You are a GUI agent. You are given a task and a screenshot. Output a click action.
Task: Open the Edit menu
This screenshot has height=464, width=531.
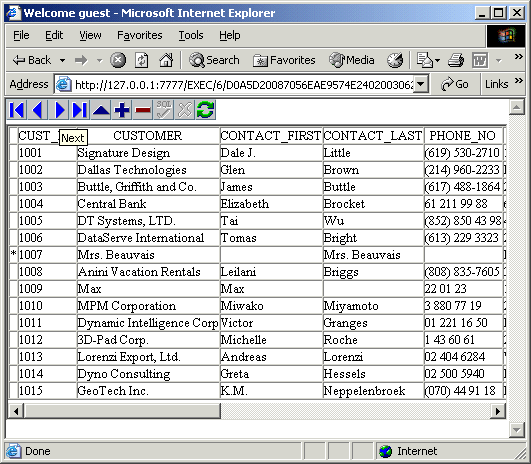pos(54,35)
